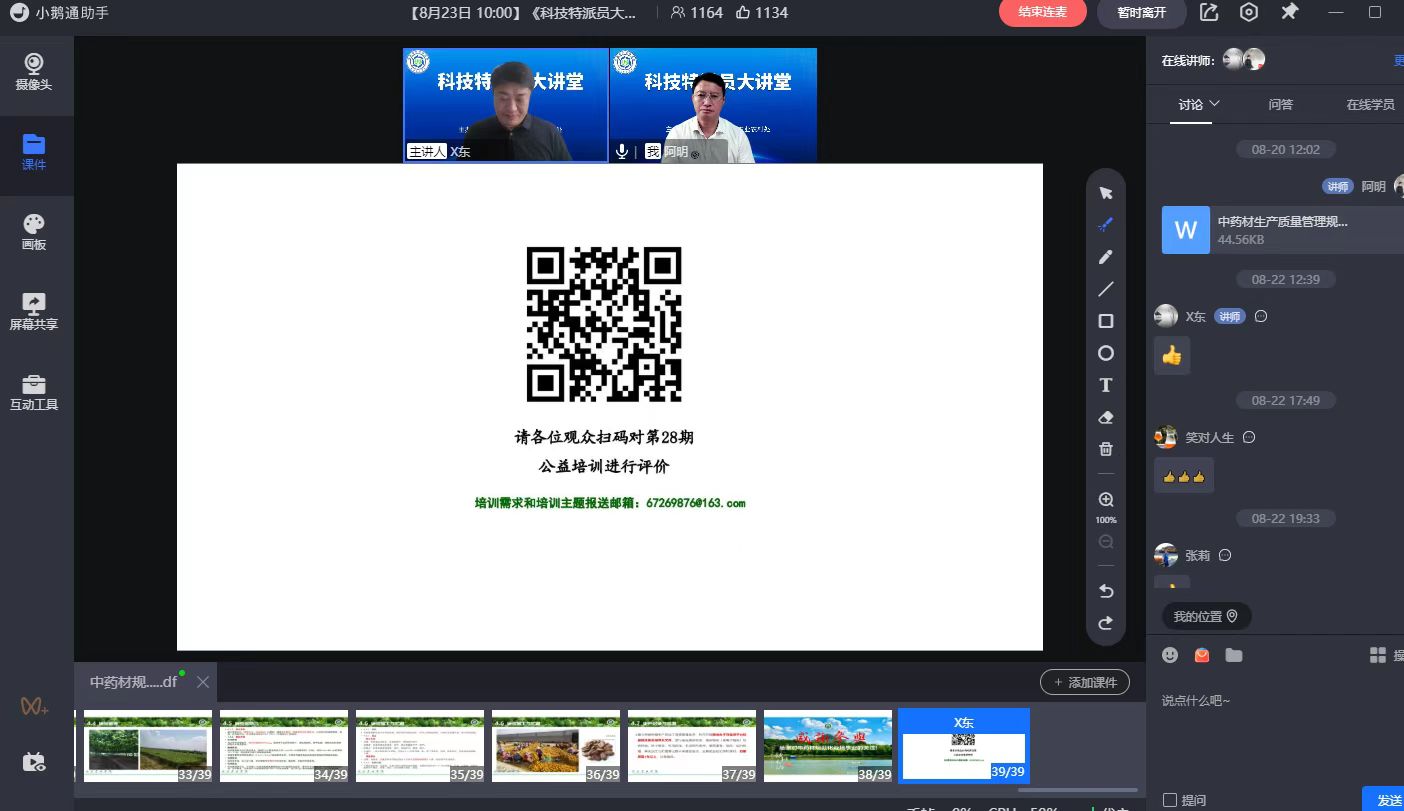The width and height of the screenshot is (1404, 811).
Task: Undo the last annotation
Action: [x=1106, y=591]
